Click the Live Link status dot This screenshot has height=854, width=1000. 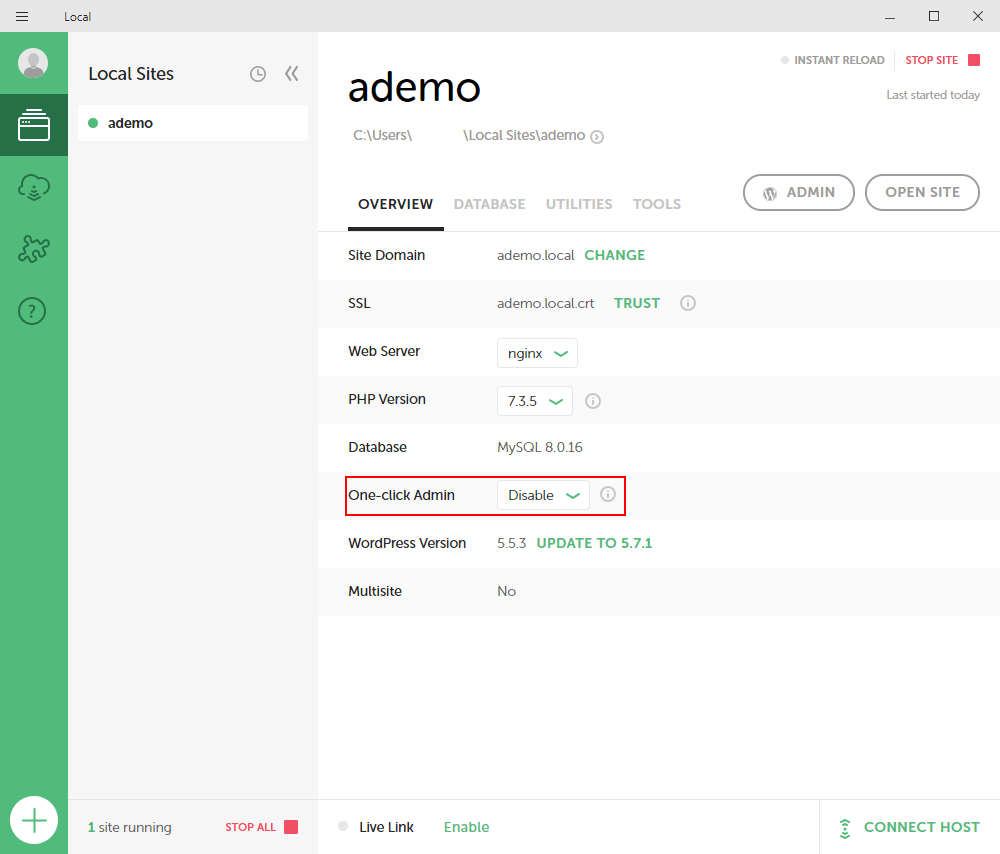coord(343,827)
